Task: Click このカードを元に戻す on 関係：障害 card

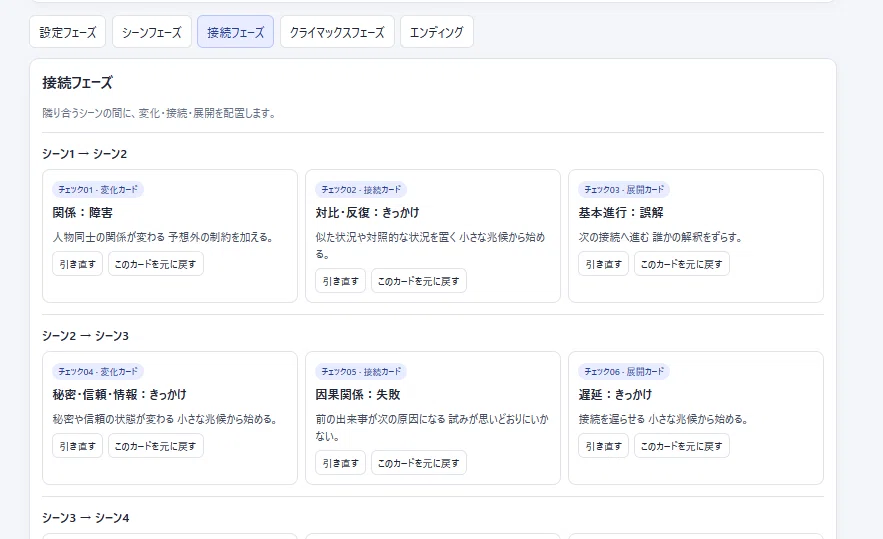Action: [156, 264]
